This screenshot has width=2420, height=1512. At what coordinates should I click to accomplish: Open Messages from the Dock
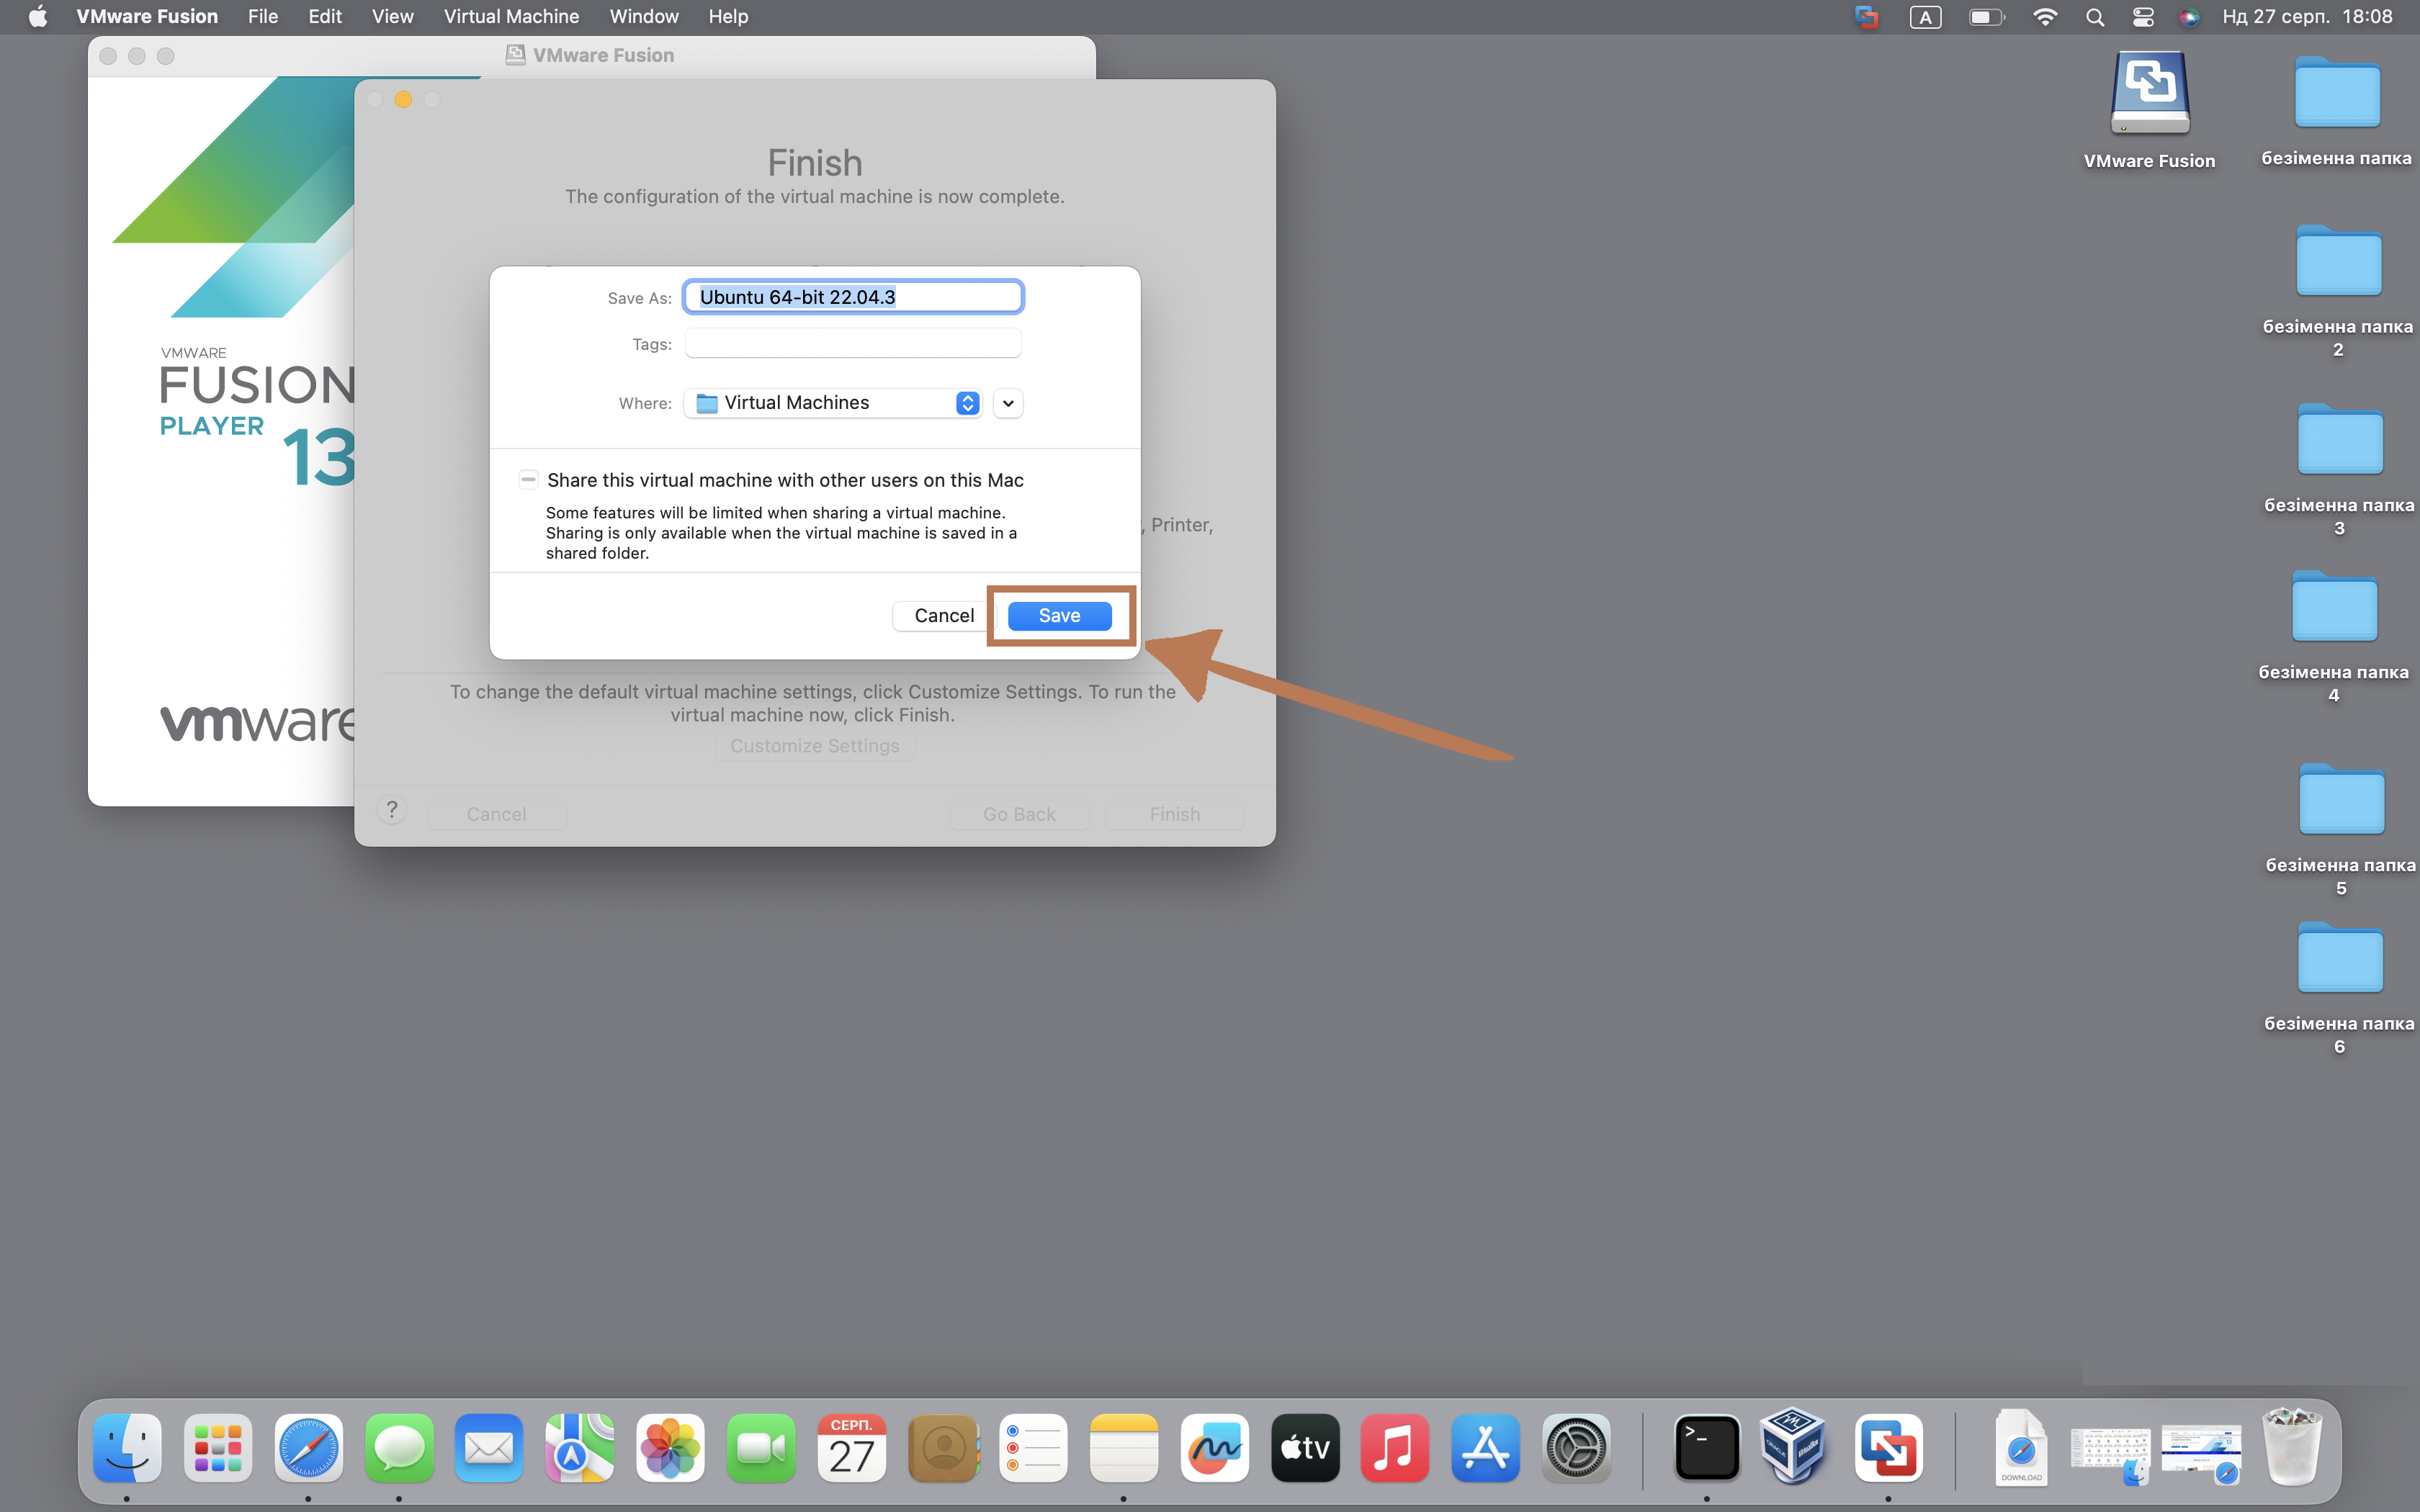[399, 1447]
